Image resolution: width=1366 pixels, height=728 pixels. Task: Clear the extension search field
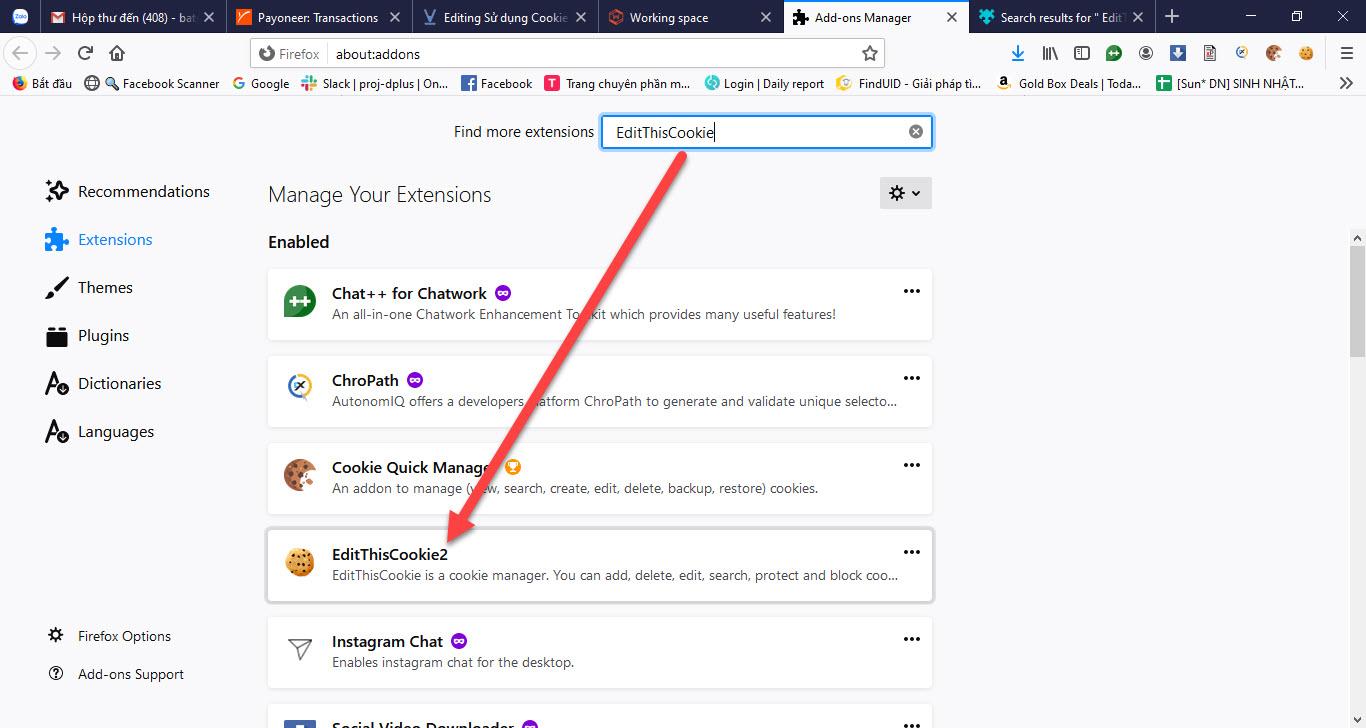[x=916, y=132]
